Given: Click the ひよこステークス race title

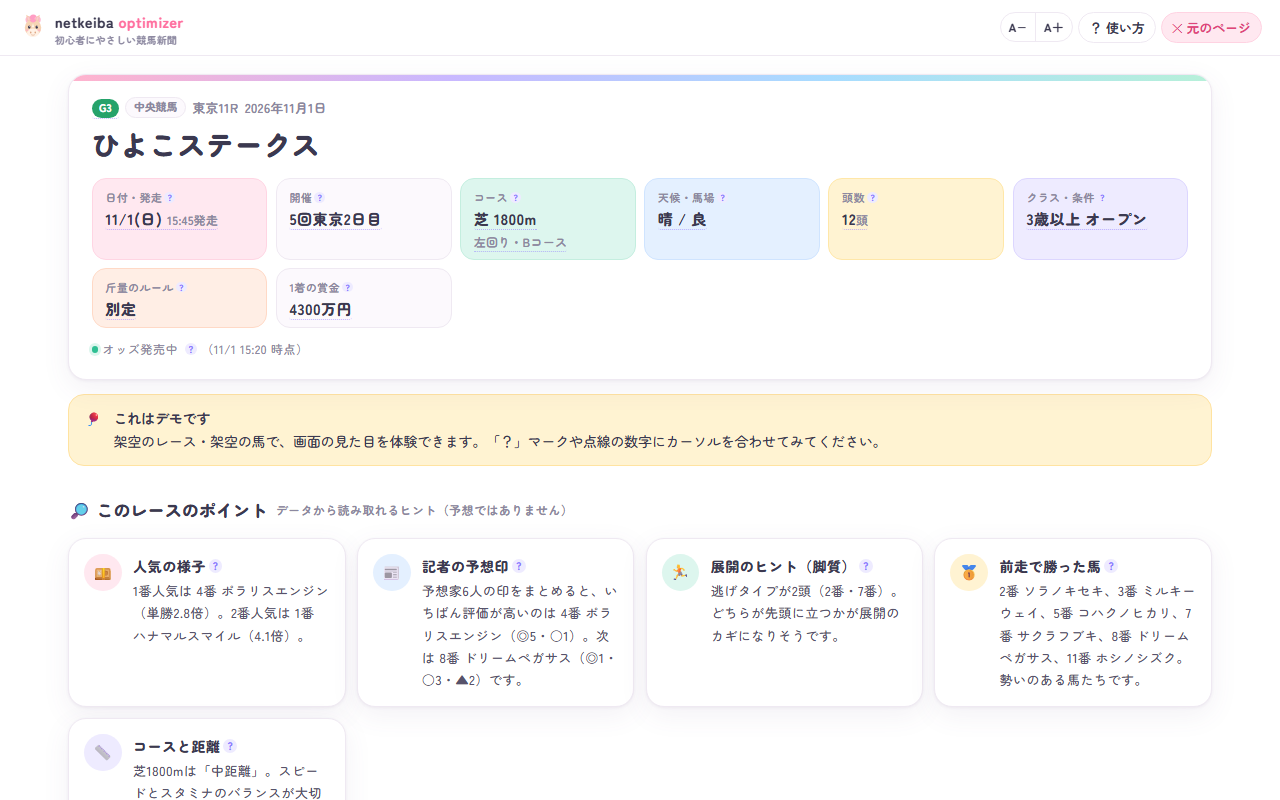Looking at the screenshot, I should 206,146.
